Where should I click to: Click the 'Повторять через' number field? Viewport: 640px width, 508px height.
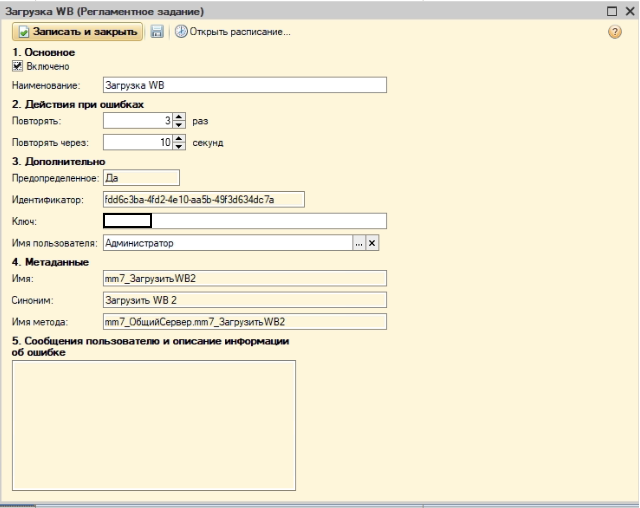[x=138, y=142]
